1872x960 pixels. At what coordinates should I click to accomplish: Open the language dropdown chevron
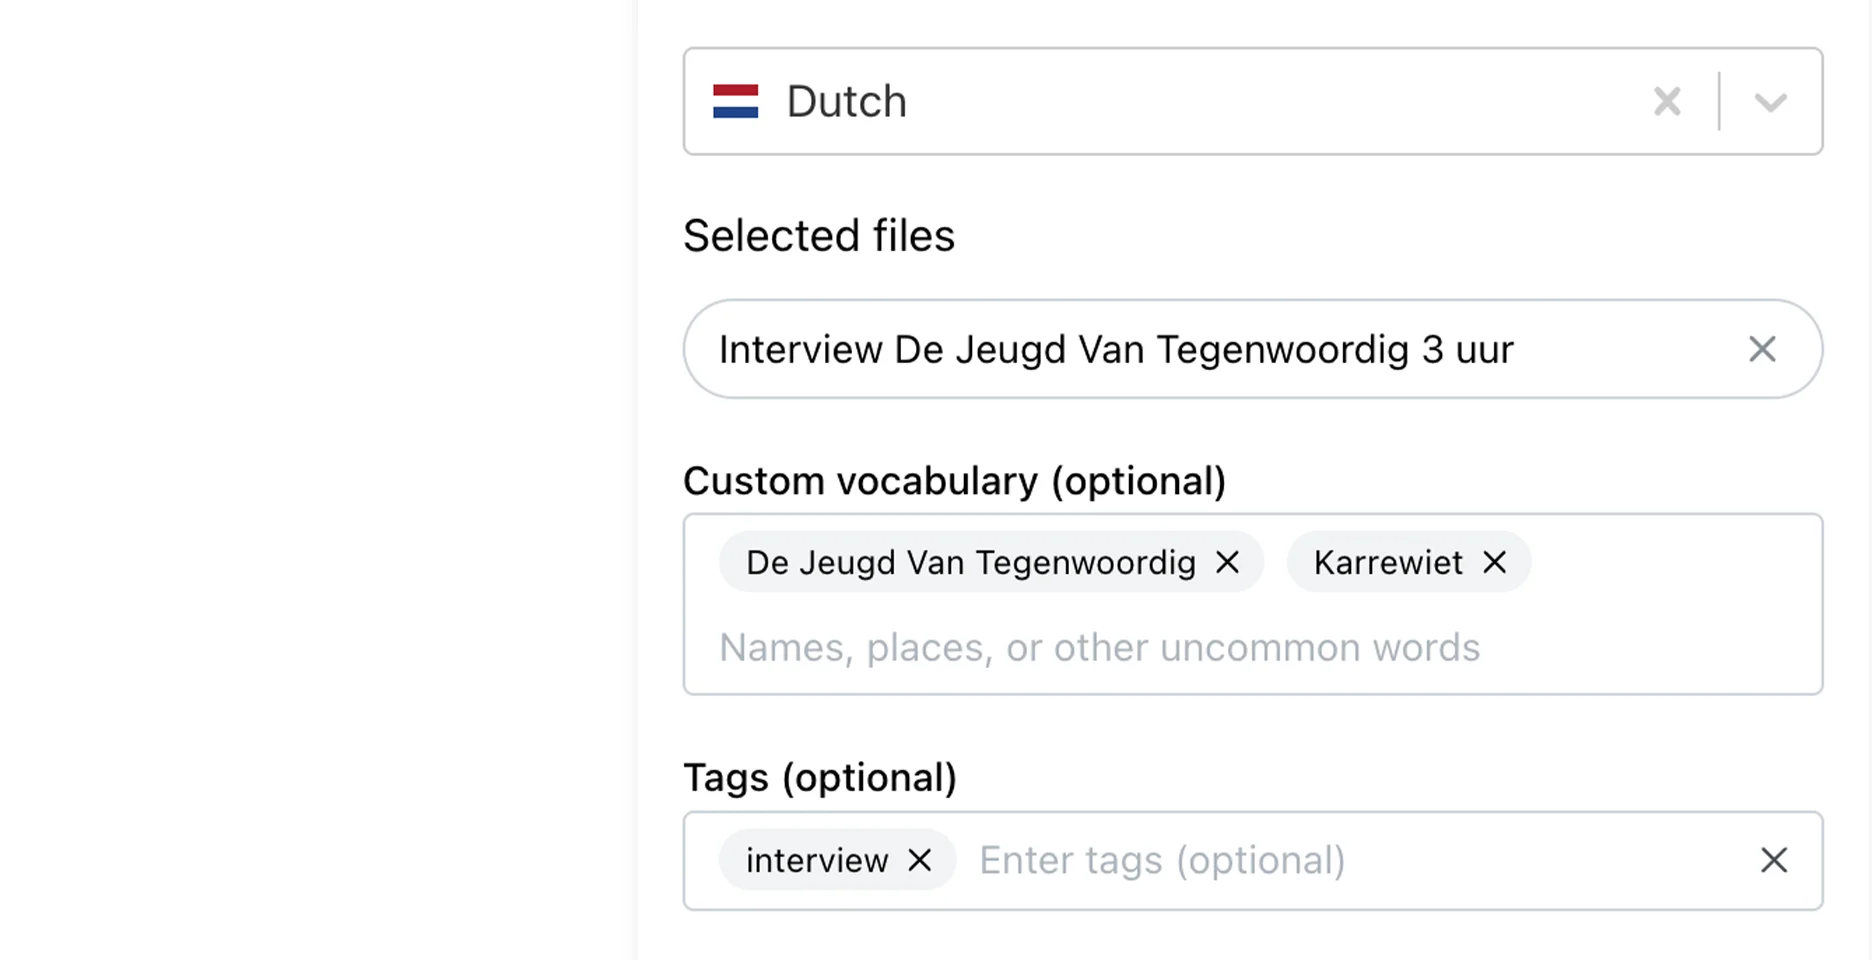tap(1770, 102)
